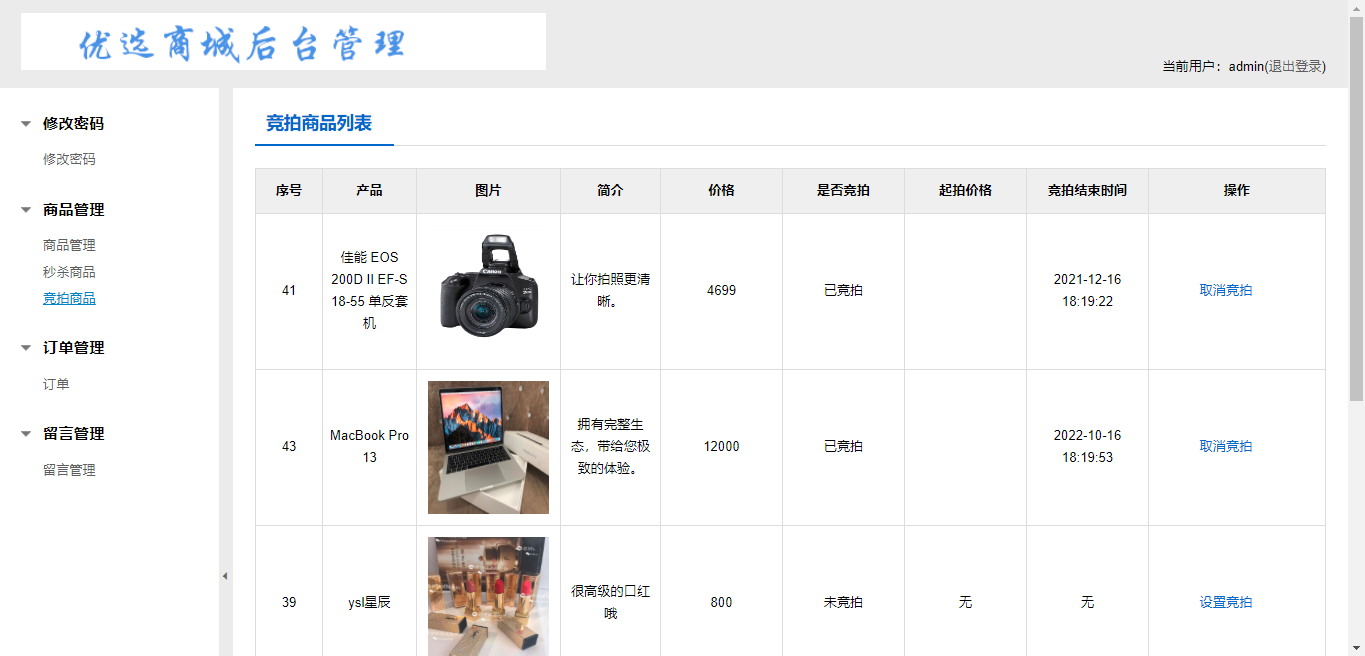Image resolution: width=1365 pixels, height=656 pixels.
Task: Open 订单 in the sidebar
Action: point(56,384)
